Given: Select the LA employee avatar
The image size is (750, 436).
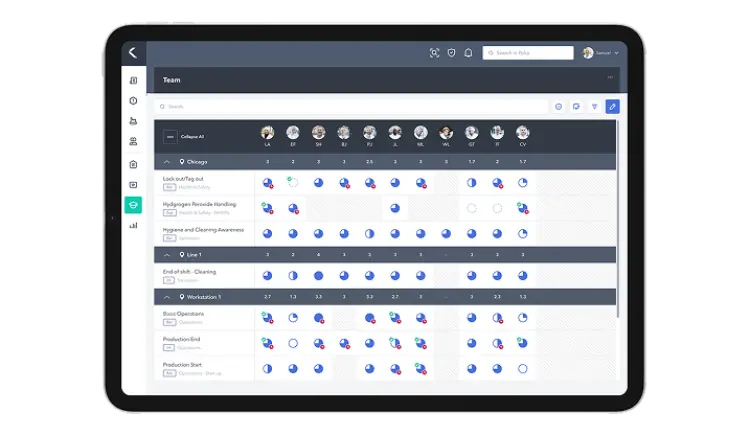Looking at the screenshot, I should [267, 132].
